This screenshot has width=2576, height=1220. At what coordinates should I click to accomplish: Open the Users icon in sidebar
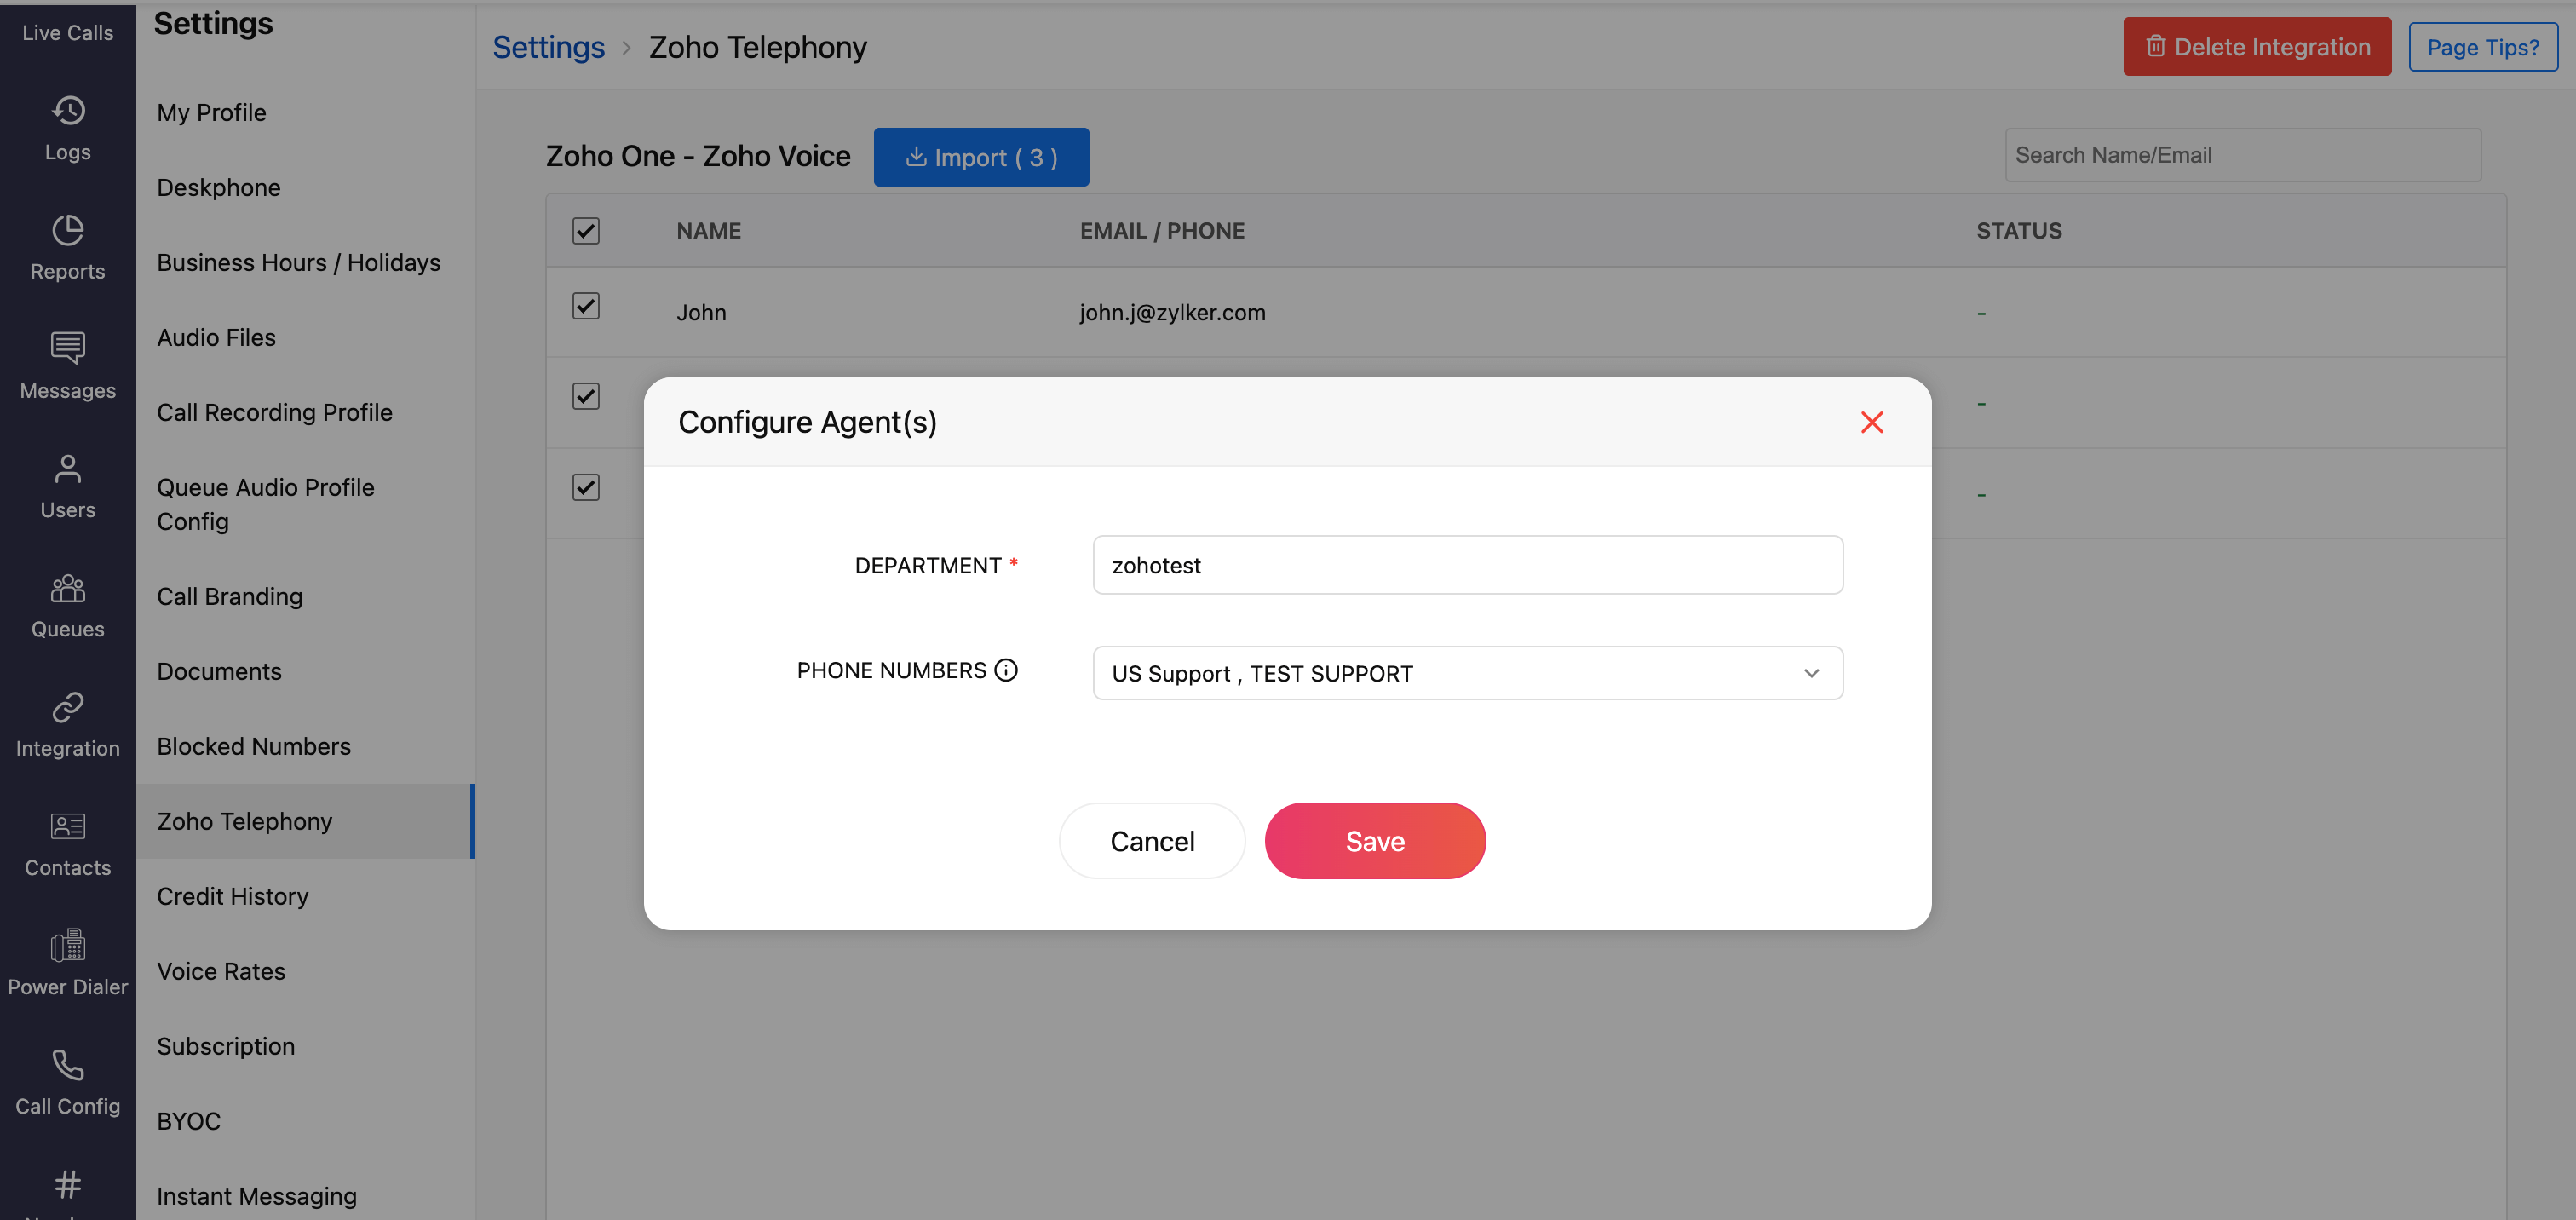[68, 468]
